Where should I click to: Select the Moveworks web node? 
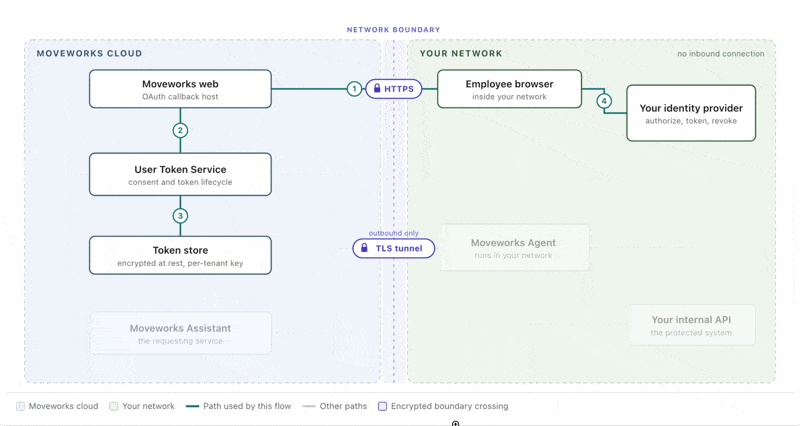click(x=180, y=89)
